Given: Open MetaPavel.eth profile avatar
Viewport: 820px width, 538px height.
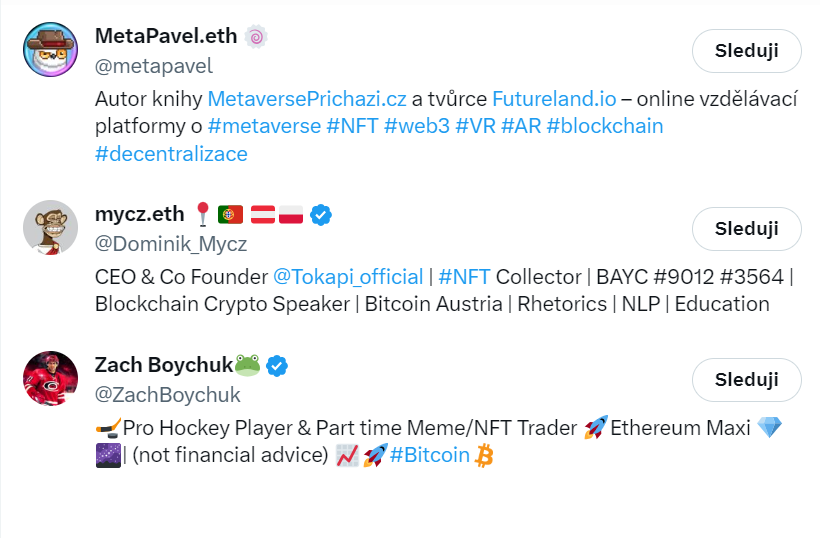Looking at the screenshot, I should tap(50, 50).
